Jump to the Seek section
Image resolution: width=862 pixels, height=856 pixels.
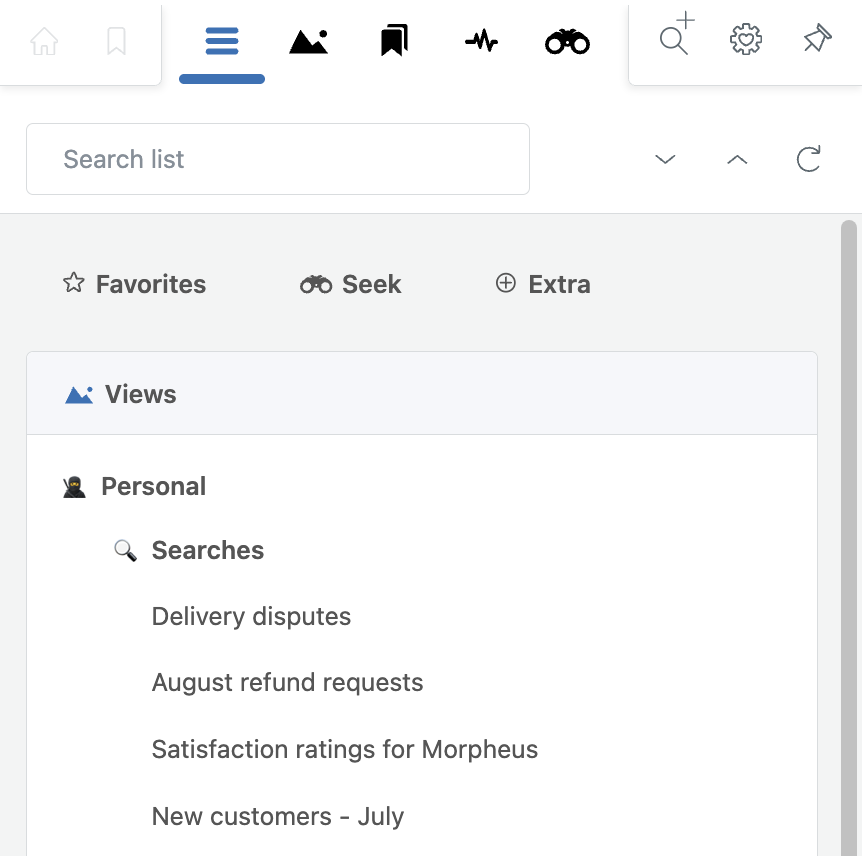[x=350, y=284]
